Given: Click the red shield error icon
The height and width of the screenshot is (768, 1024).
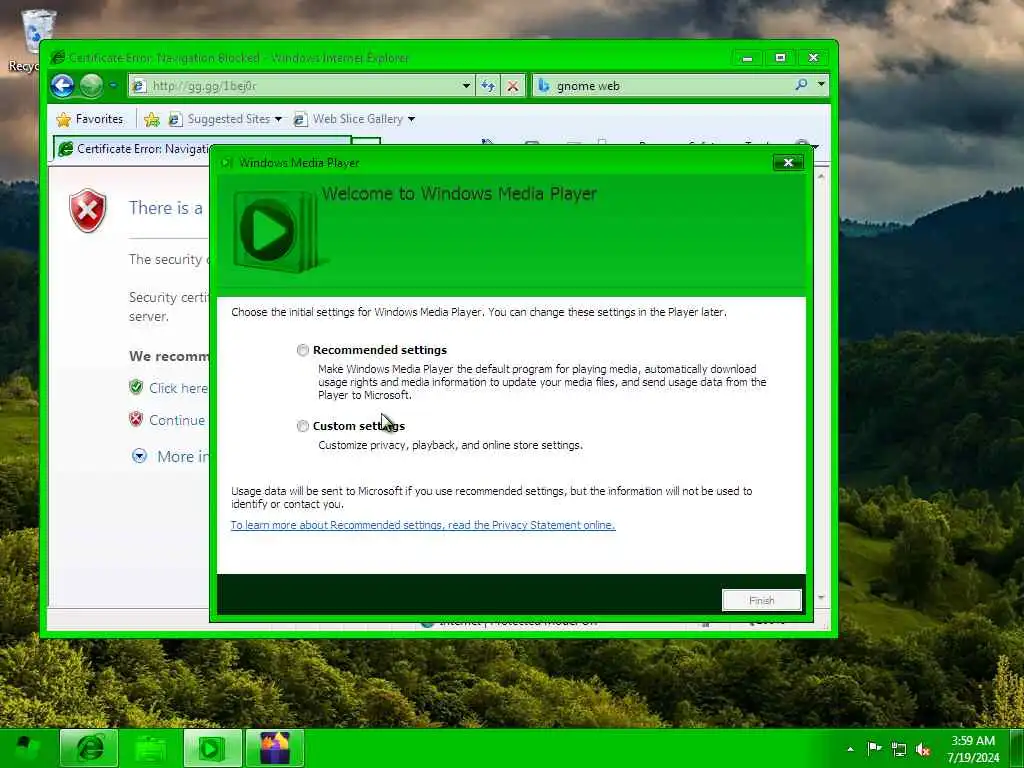Looking at the screenshot, I should pyautogui.click(x=88, y=210).
